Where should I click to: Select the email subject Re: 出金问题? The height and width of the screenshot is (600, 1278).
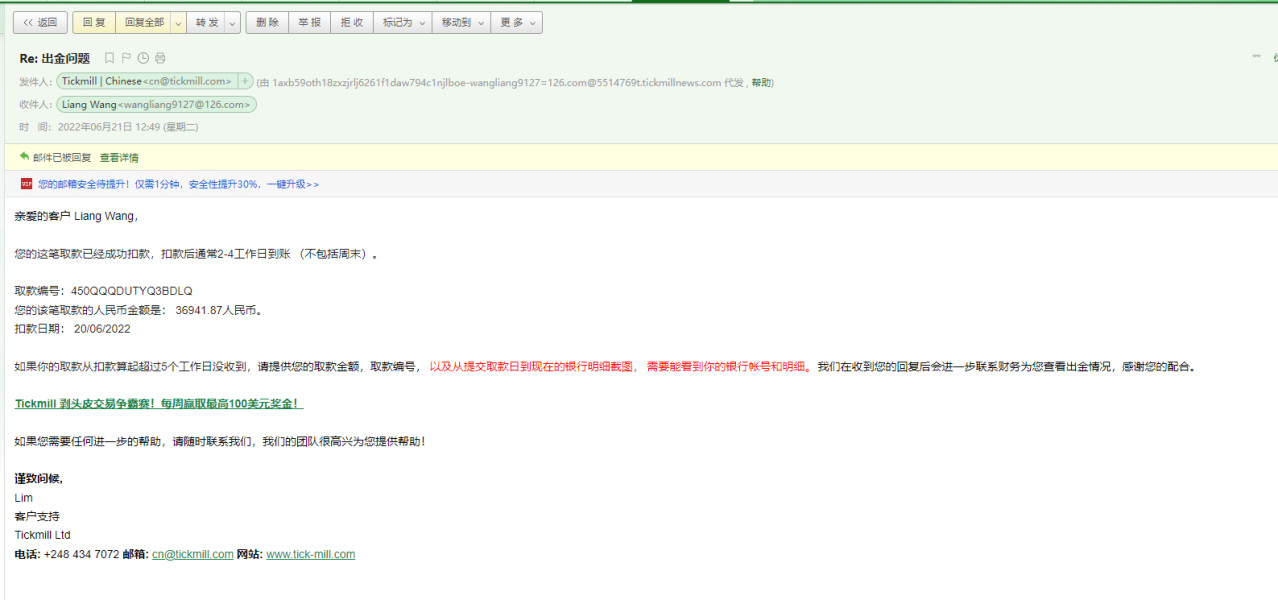(55, 58)
